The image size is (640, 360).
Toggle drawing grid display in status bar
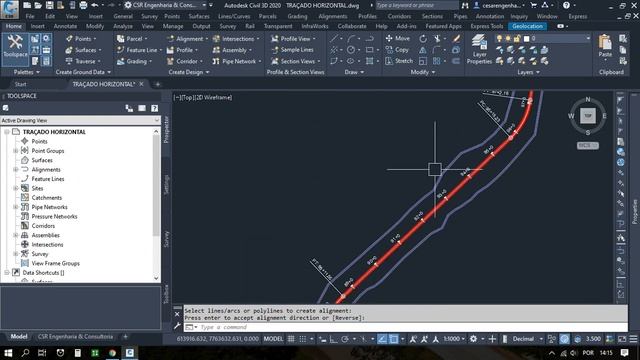pyautogui.click(x=291, y=339)
